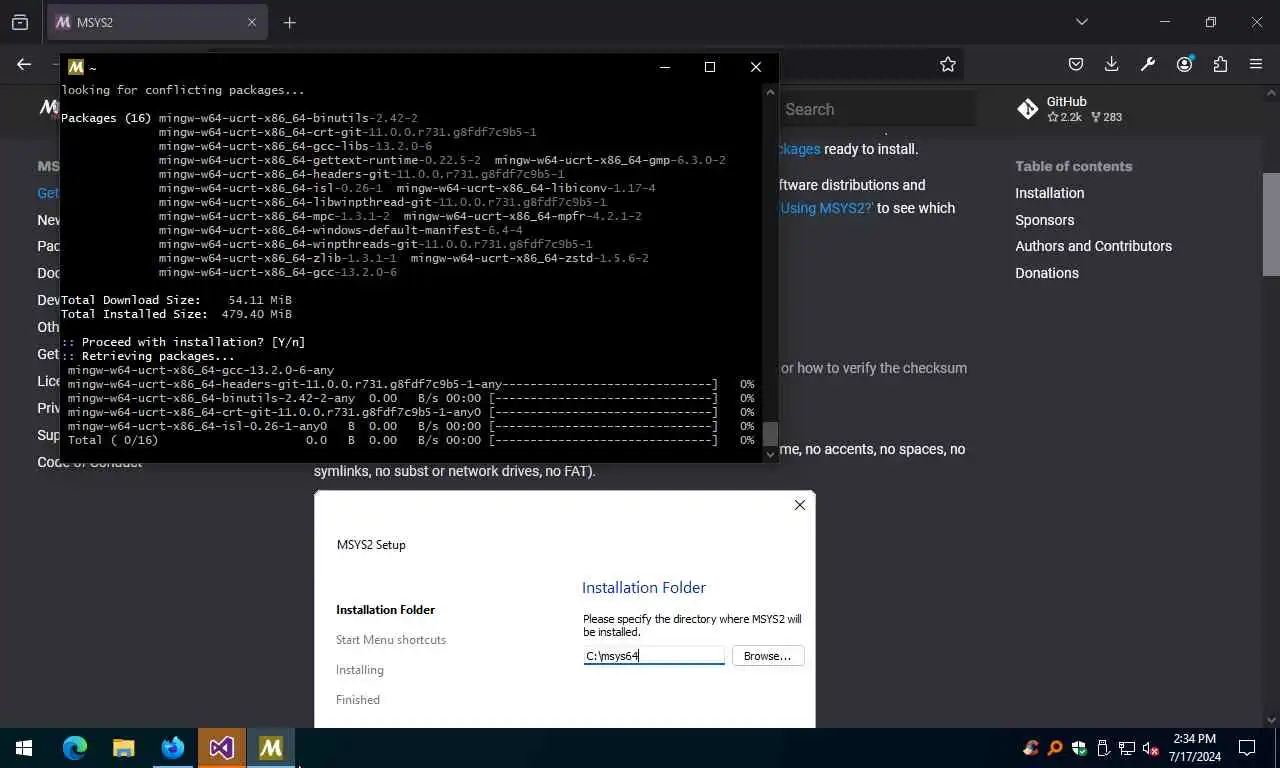
Task: Click the MSYS2 terminal title icon
Action: pos(75,67)
